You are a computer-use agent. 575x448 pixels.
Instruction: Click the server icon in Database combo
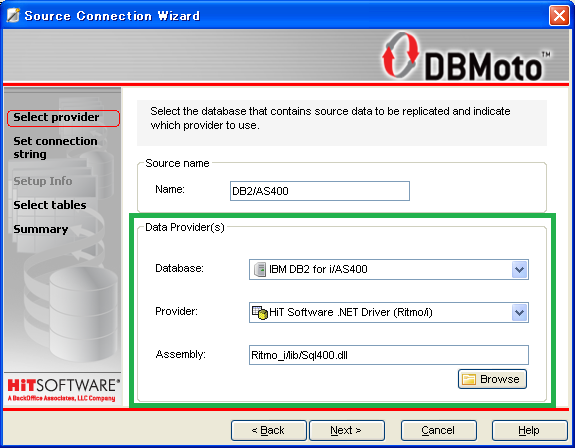coord(260,269)
